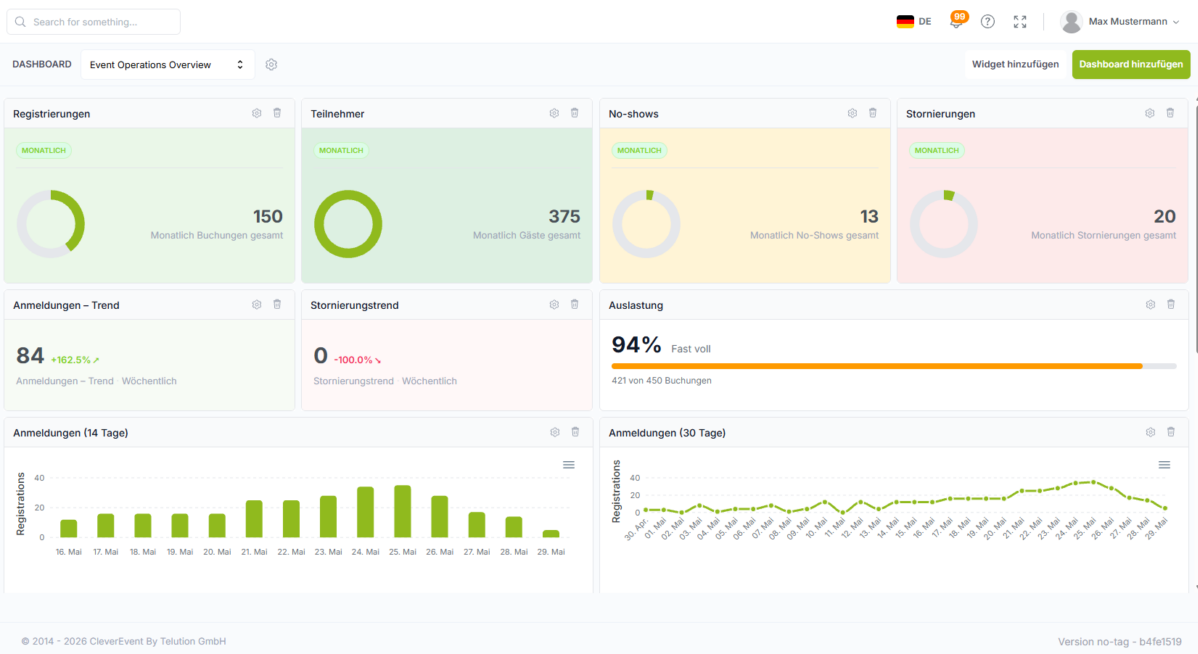Click the Teilnehmer full donut chart
This screenshot has width=1198, height=654.
point(348,224)
